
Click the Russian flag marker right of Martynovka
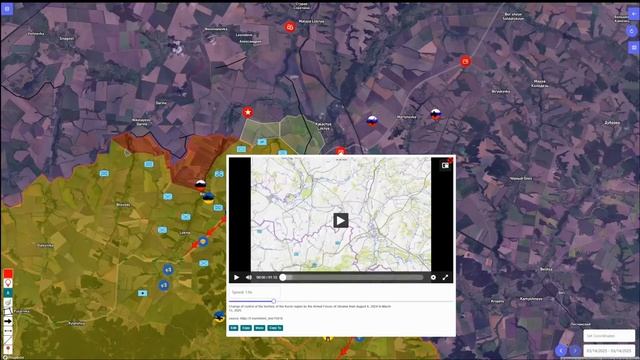tap(436, 114)
